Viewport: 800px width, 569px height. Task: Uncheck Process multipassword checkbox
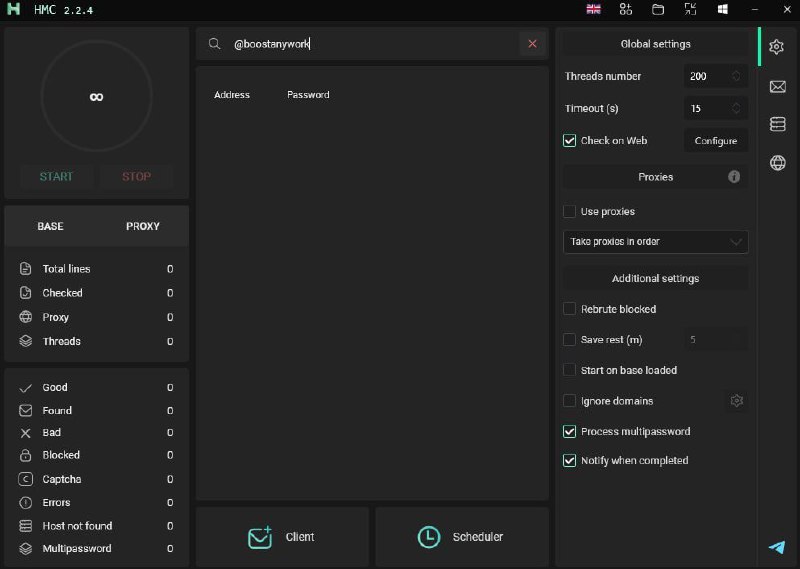coord(569,431)
